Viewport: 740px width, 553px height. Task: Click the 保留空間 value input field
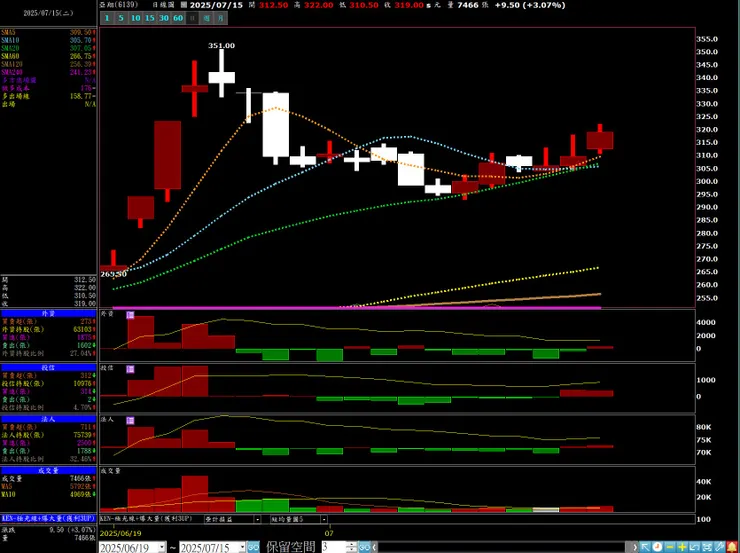[x=334, y=547]
